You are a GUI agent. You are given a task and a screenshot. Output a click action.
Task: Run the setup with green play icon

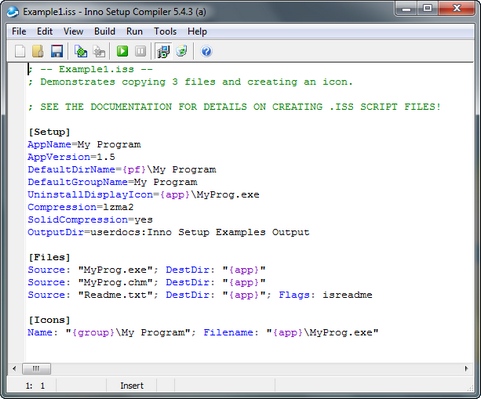(122, 51)
